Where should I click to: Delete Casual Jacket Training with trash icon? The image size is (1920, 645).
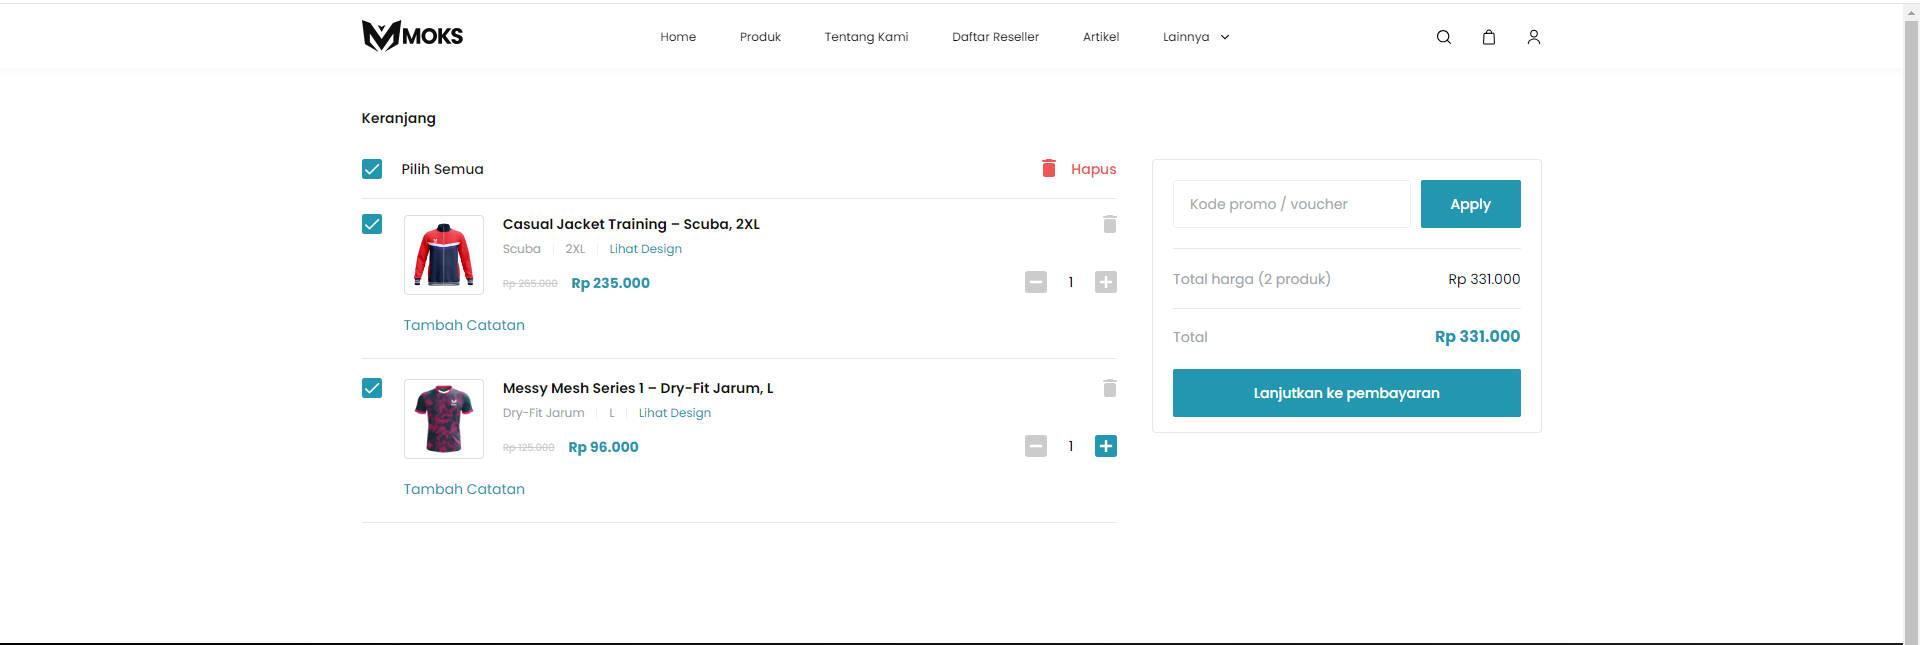pos(1109,224)
